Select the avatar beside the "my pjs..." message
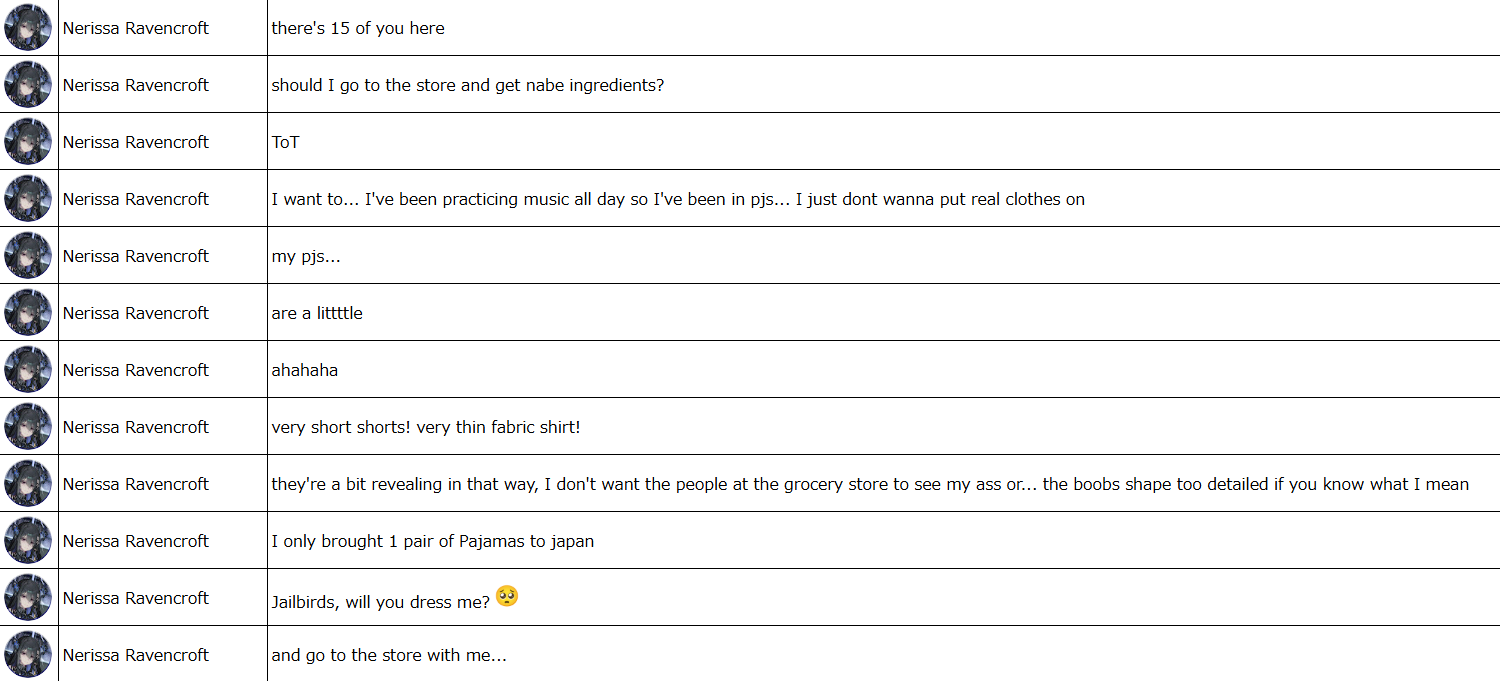The height and width of the screenshot is (681, 1500). (x=28, y=256)
